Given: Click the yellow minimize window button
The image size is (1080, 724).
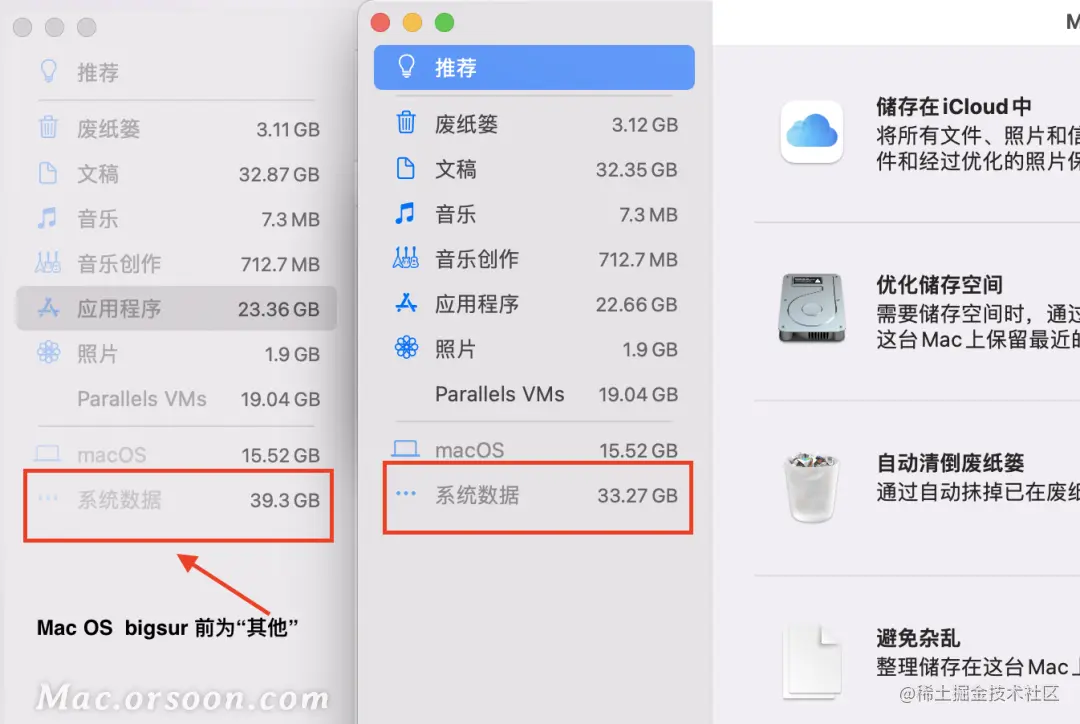Looking at the screenshot, I should click(412, 23).
